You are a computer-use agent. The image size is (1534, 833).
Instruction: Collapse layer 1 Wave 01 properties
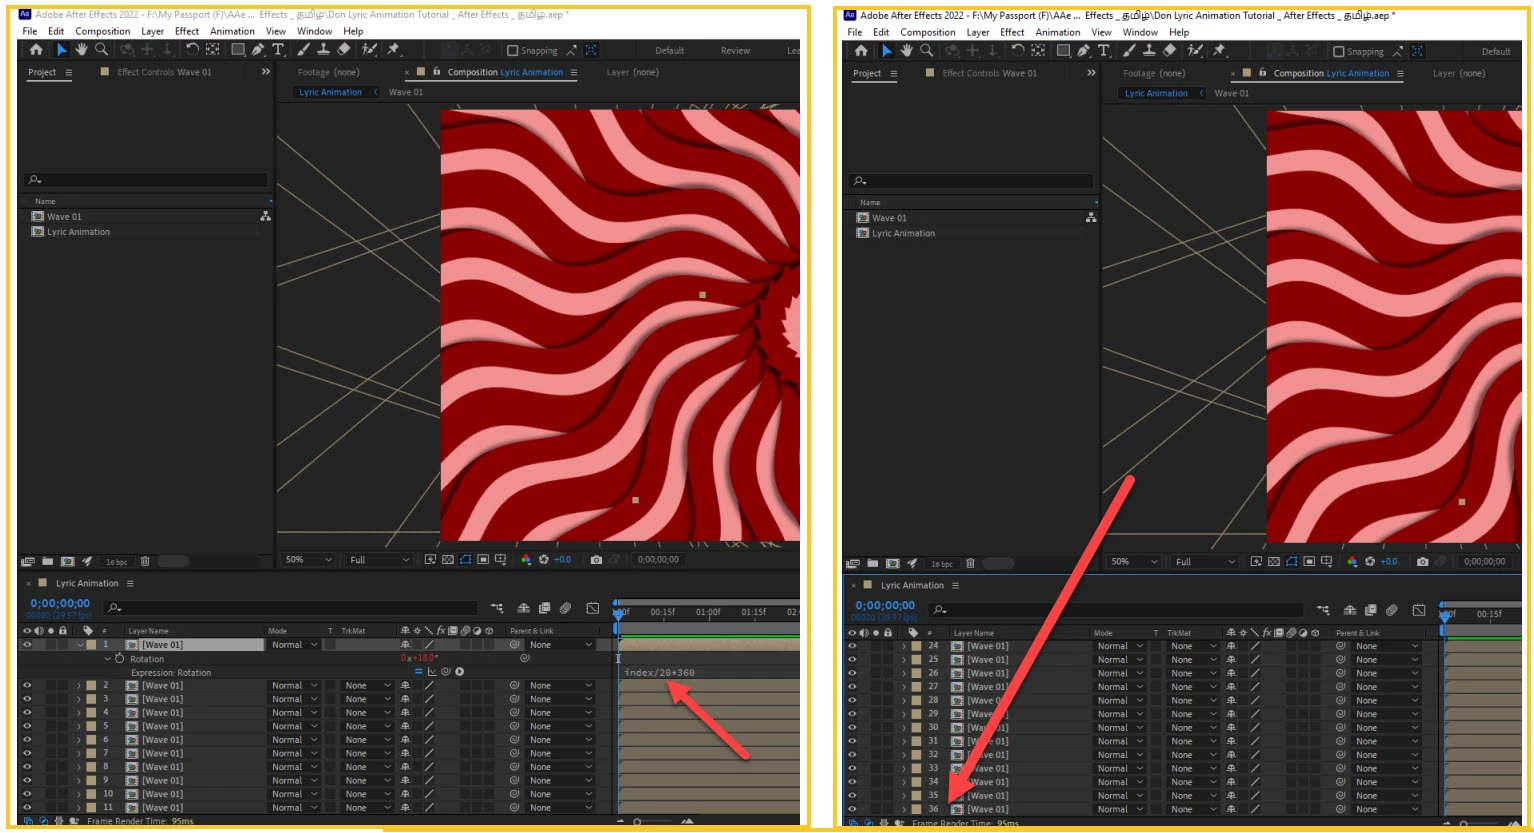[x=81, y=645]
